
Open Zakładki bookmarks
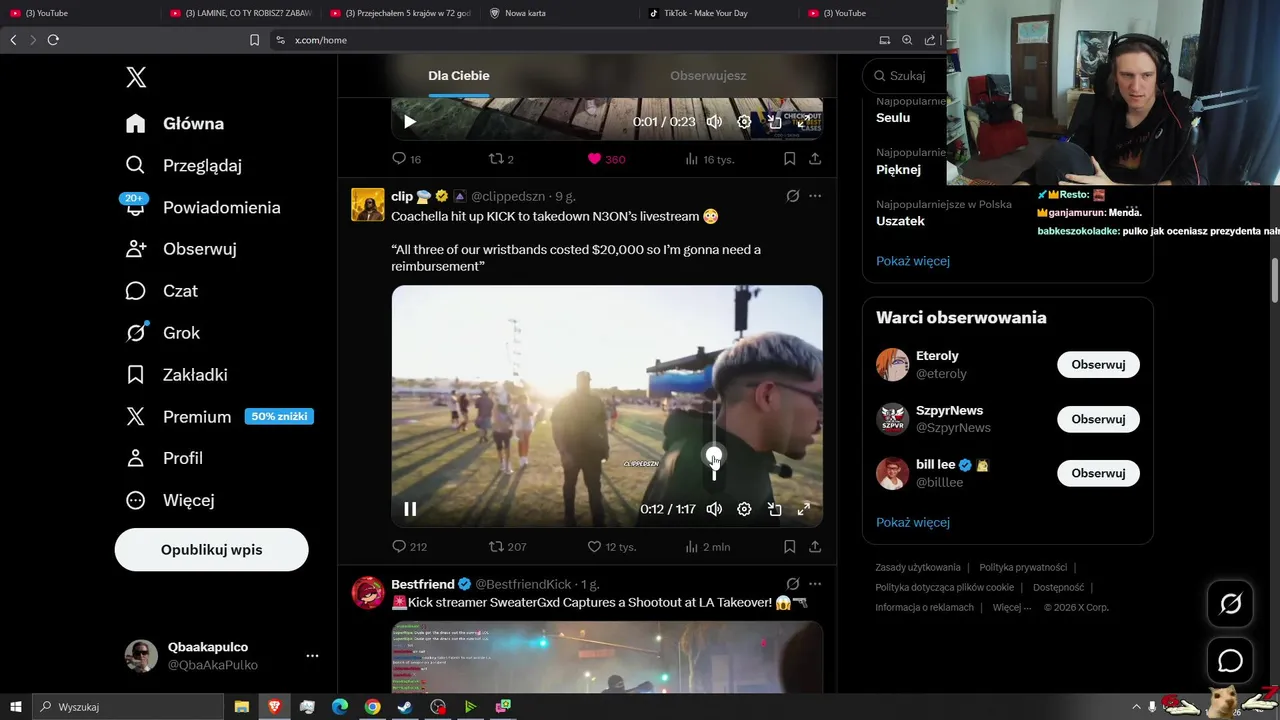177,375
